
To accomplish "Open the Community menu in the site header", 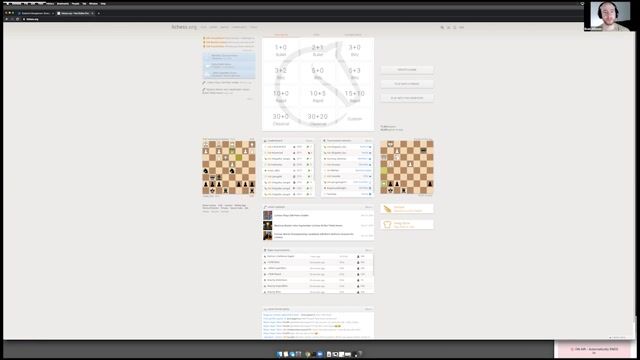I will tap(239, 27).
